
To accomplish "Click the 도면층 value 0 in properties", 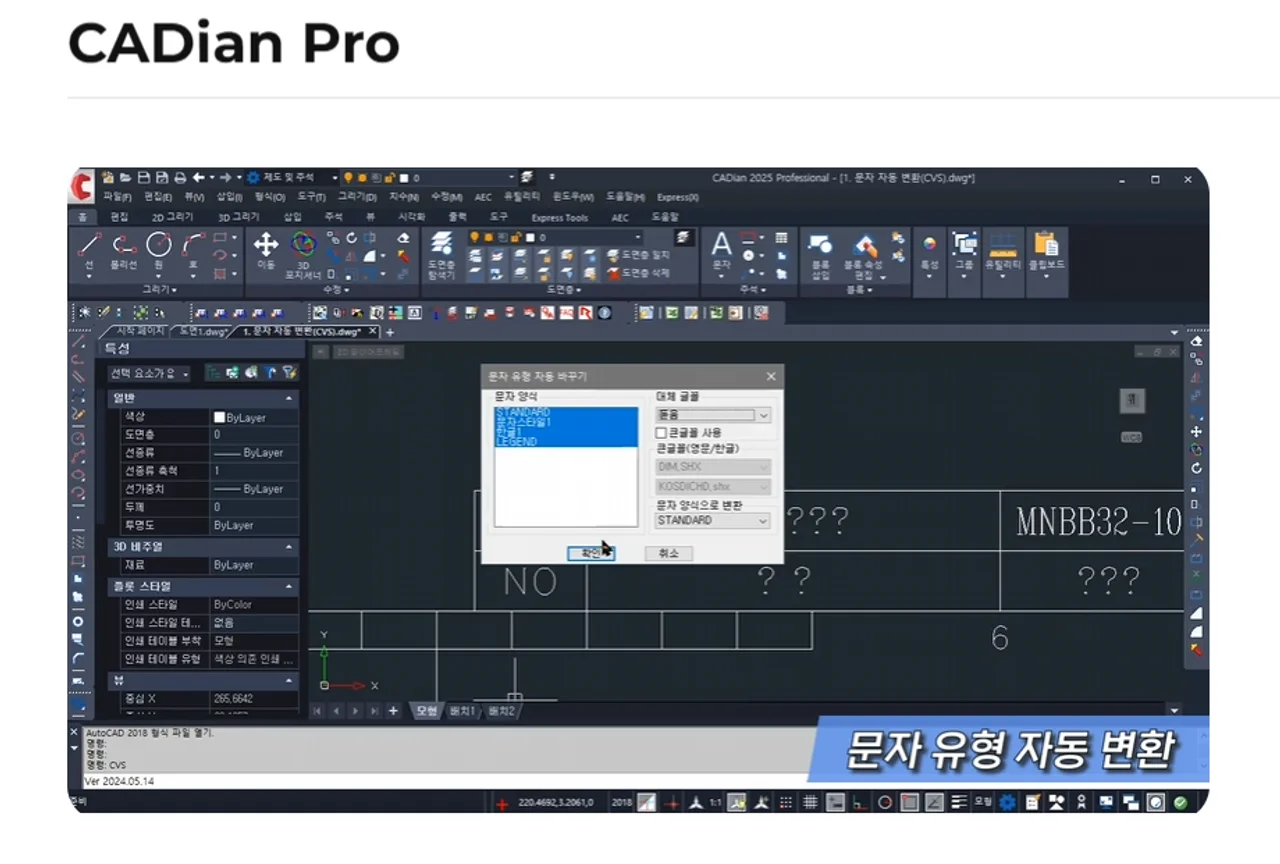I will point(254,435).
